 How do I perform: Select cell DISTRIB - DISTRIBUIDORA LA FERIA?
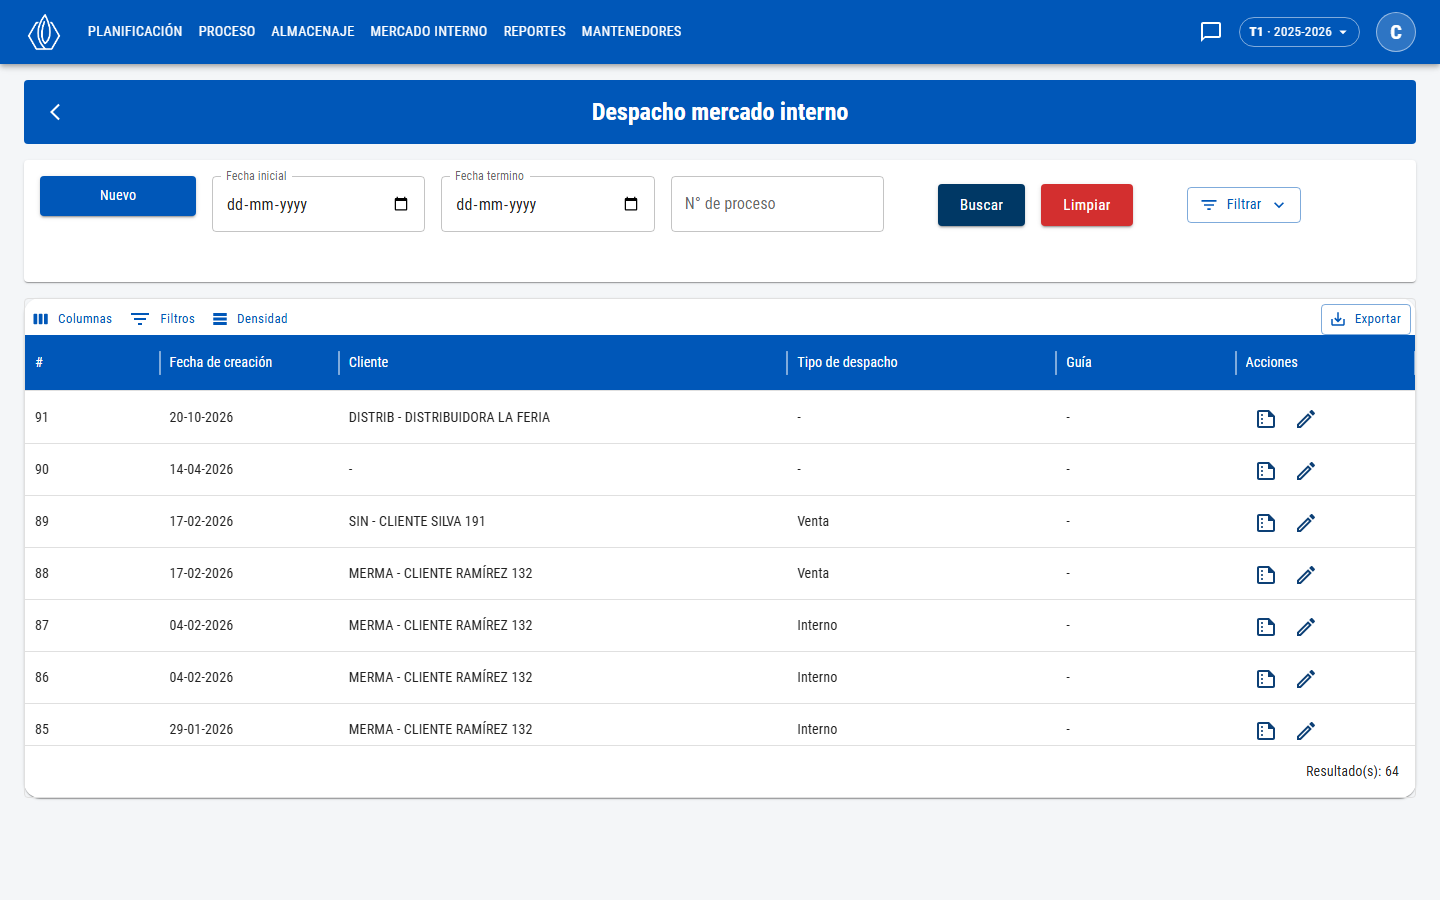coord(563,417)
